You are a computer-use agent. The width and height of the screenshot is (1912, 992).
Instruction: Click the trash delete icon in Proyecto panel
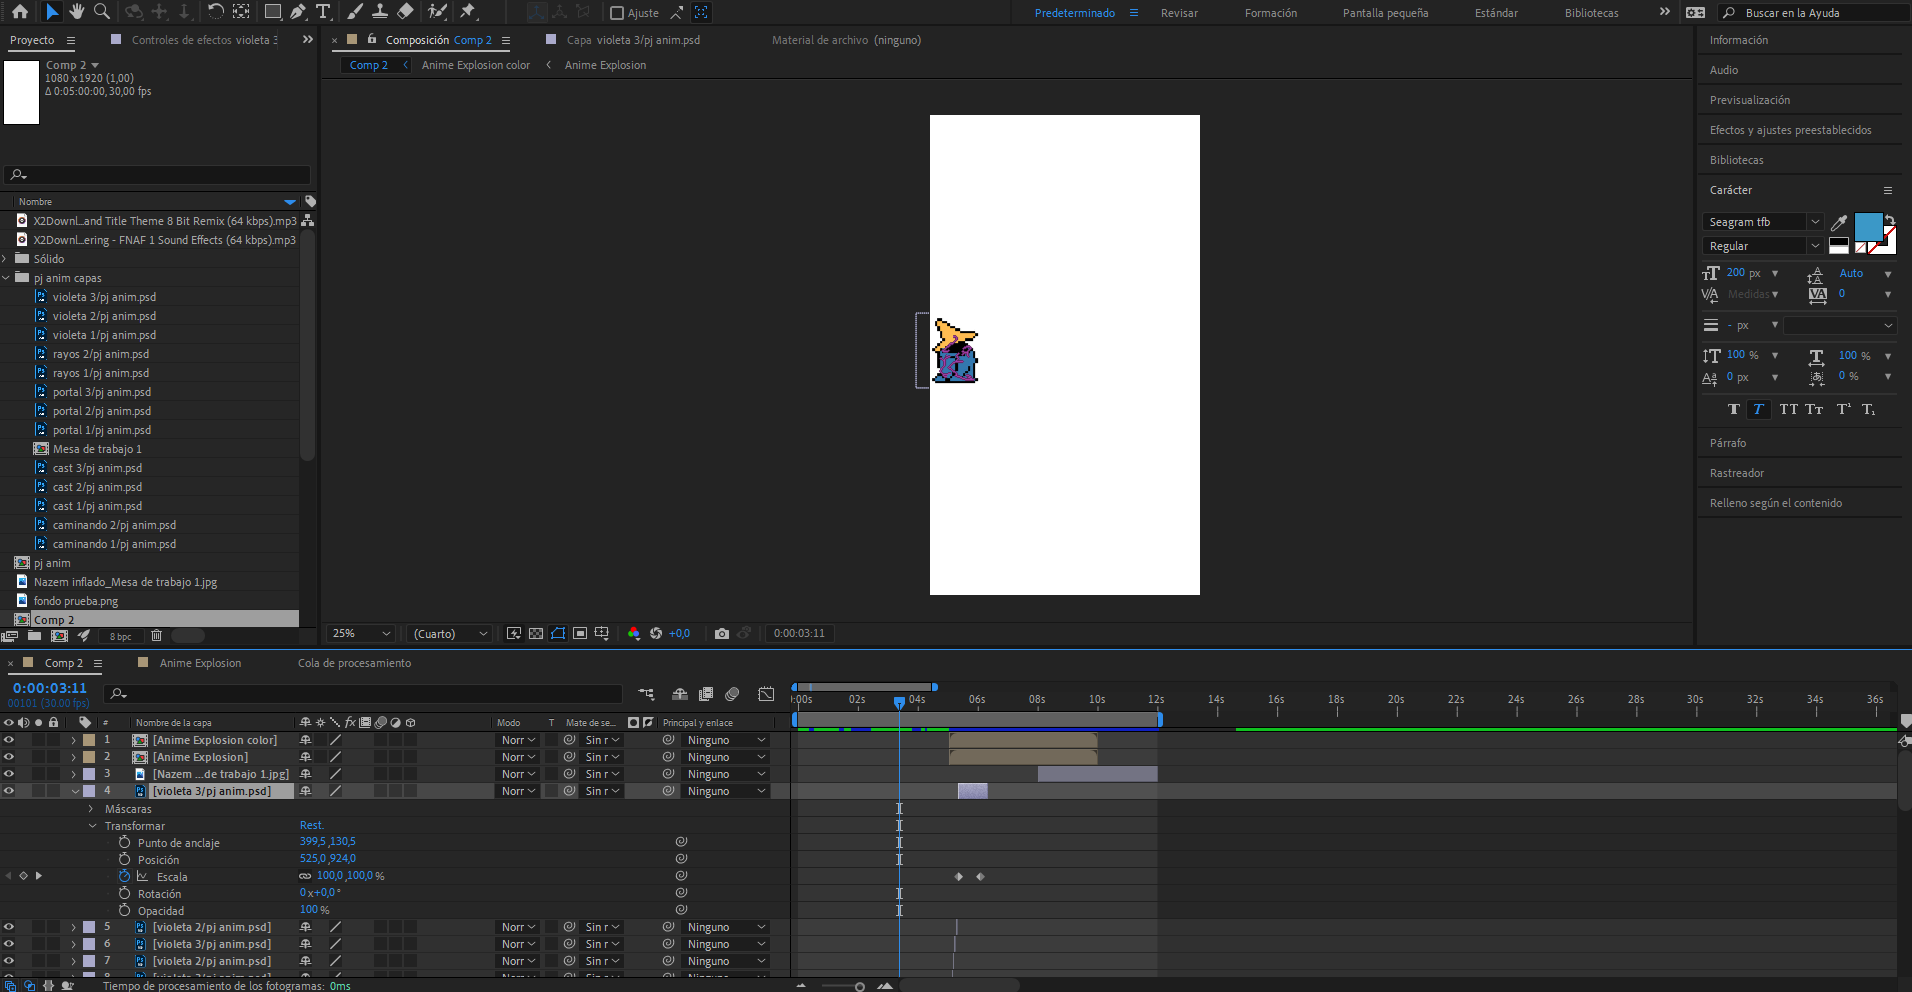pyautogui.click(x=156, y=636)
